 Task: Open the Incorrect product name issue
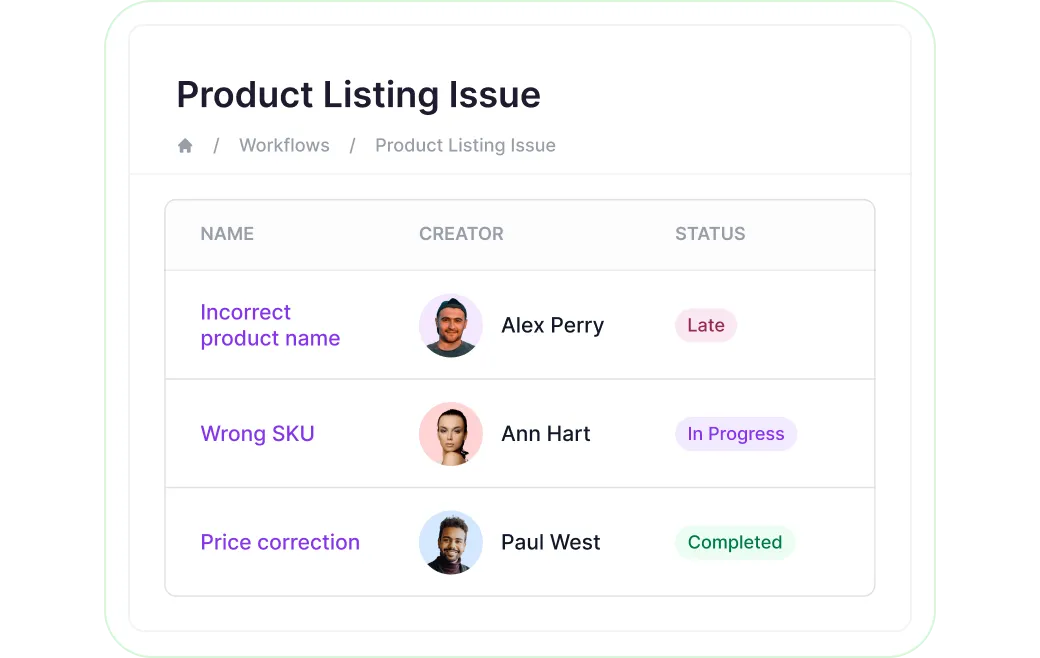[x=270, y=325]
